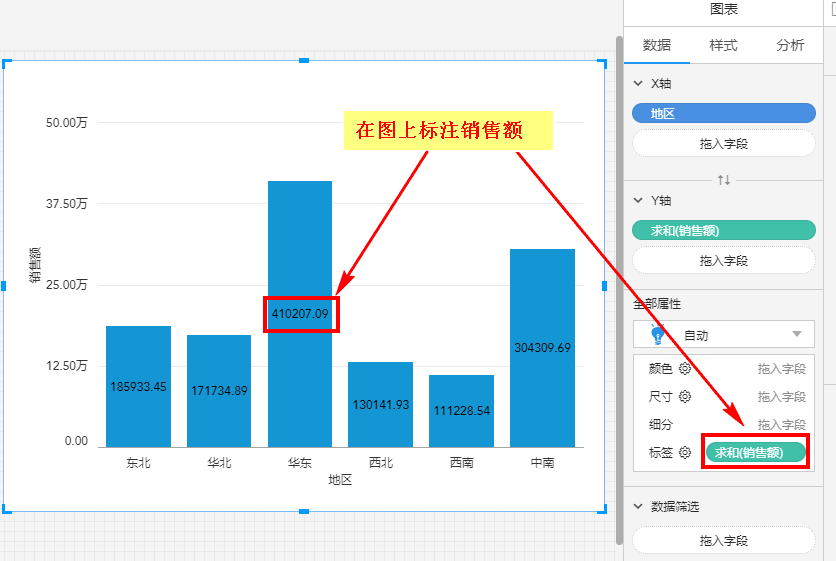Image resolution: width=836 pixels, height=561 pixels.
Task: Open the 标签 settings gear icon
Action: pyautogui.click(x=685, y=452)
